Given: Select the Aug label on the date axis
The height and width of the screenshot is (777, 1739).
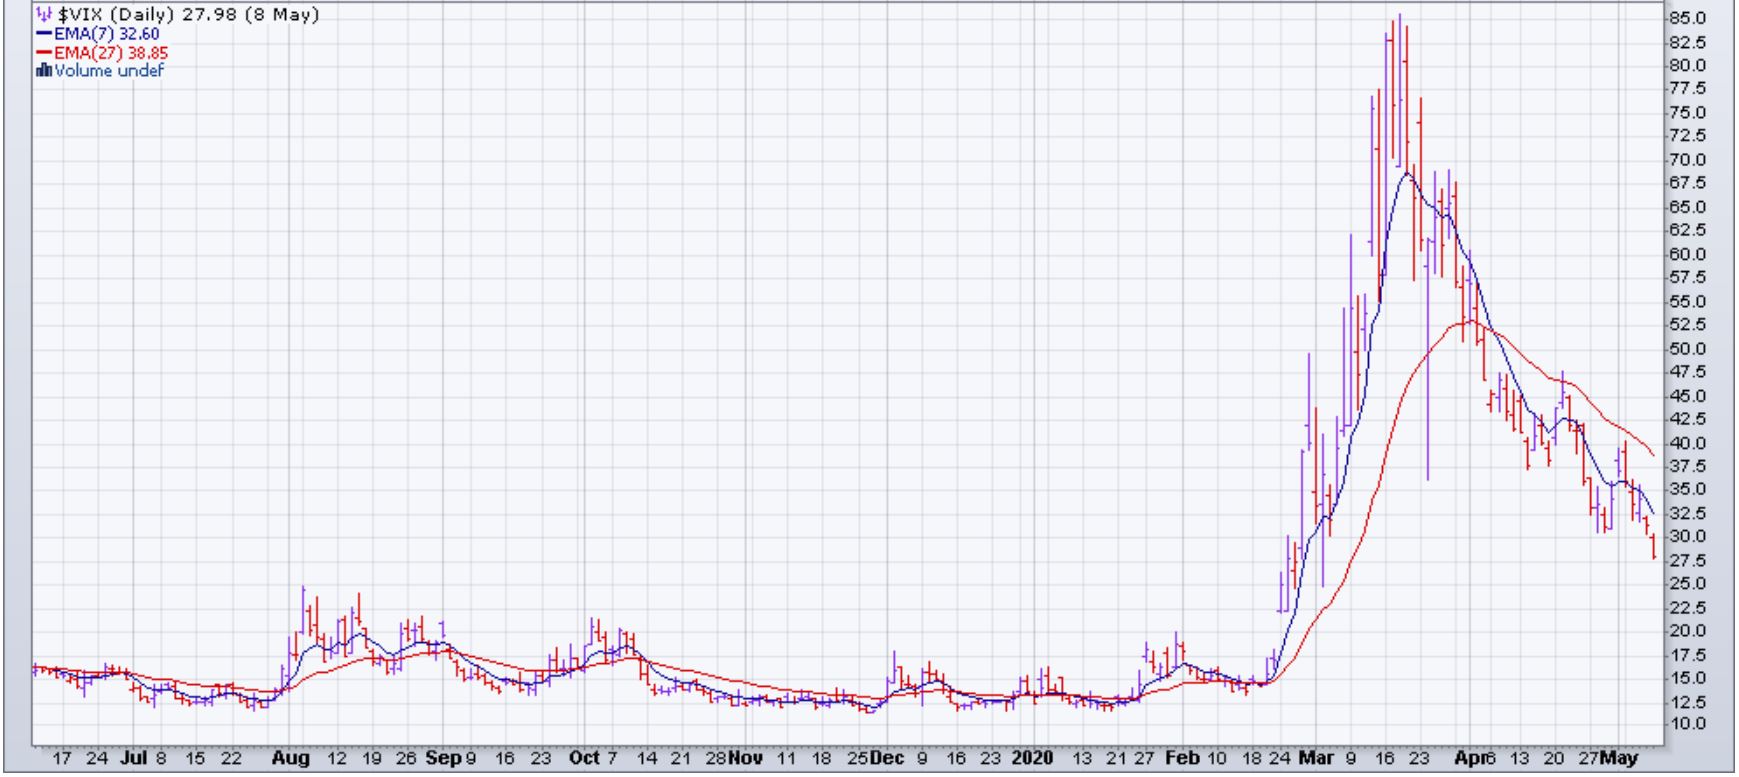Looking at the screenshot, I should (290, 758).
